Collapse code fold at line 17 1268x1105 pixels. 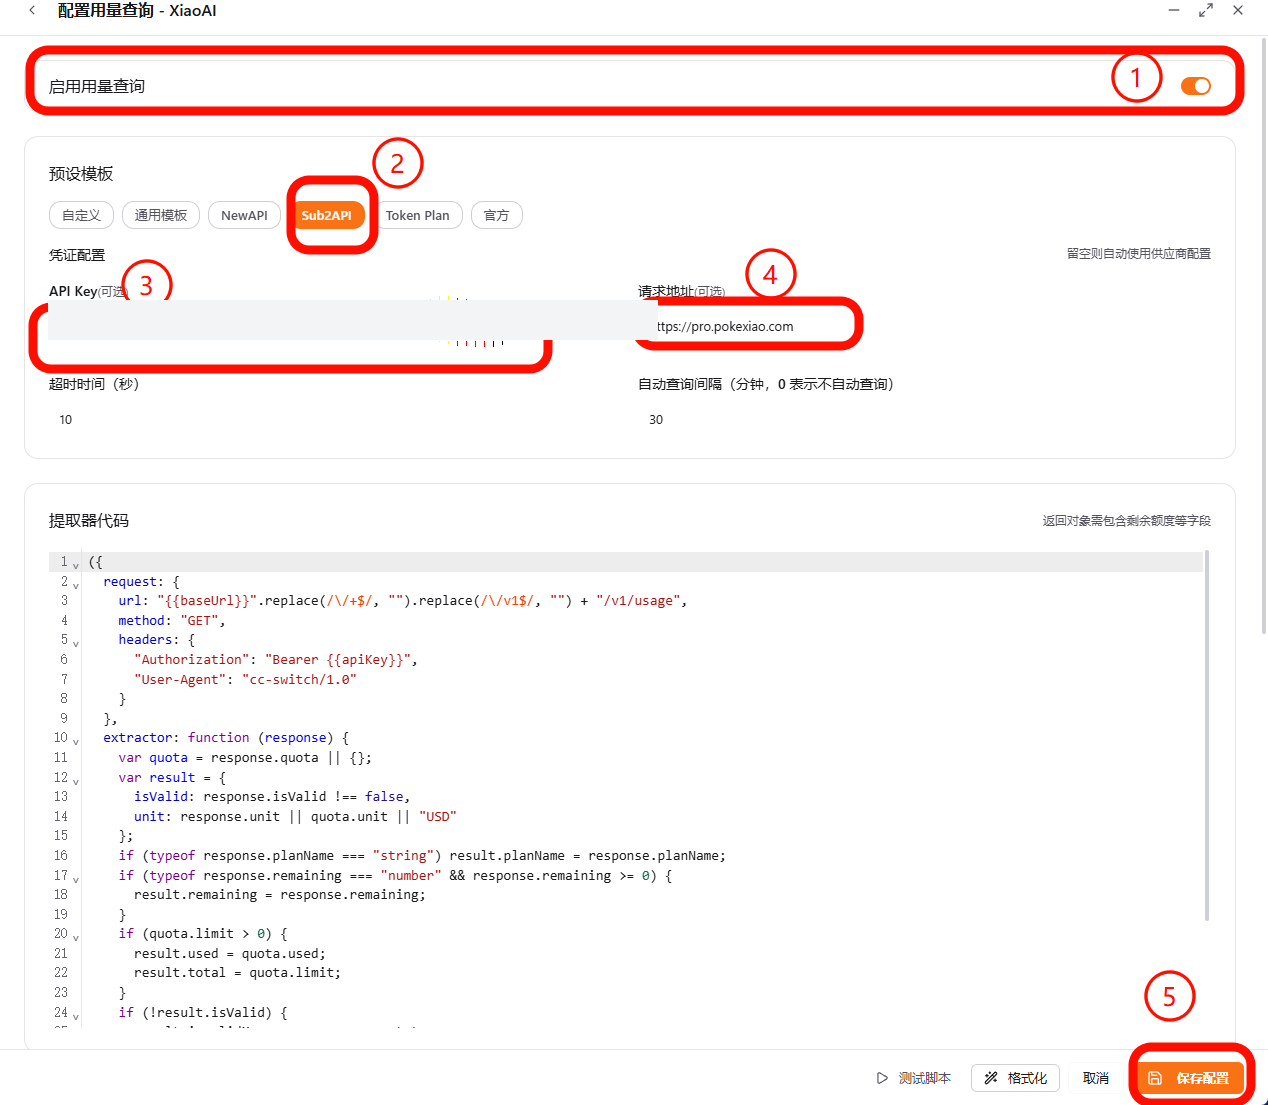[x=76, y=879]
